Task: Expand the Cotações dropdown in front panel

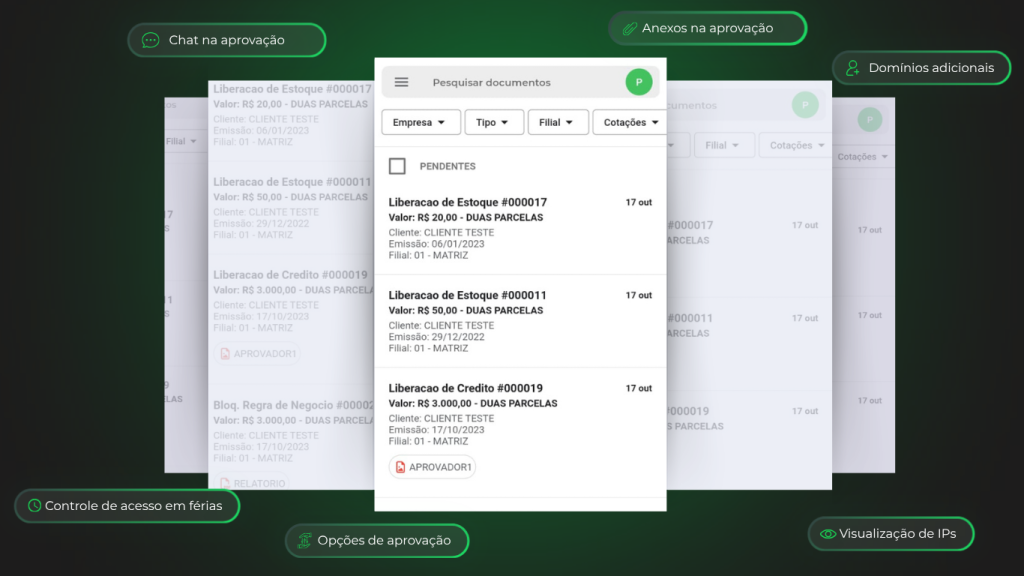Action: coord(630,122)
